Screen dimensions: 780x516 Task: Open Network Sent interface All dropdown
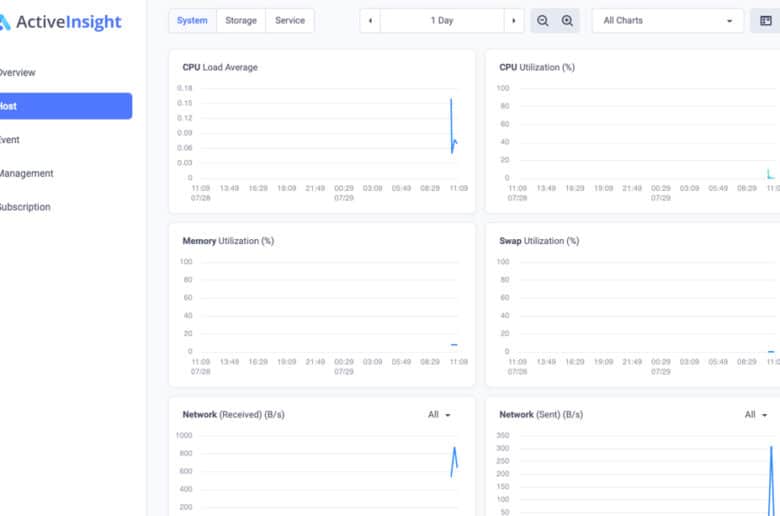[756, 414]
